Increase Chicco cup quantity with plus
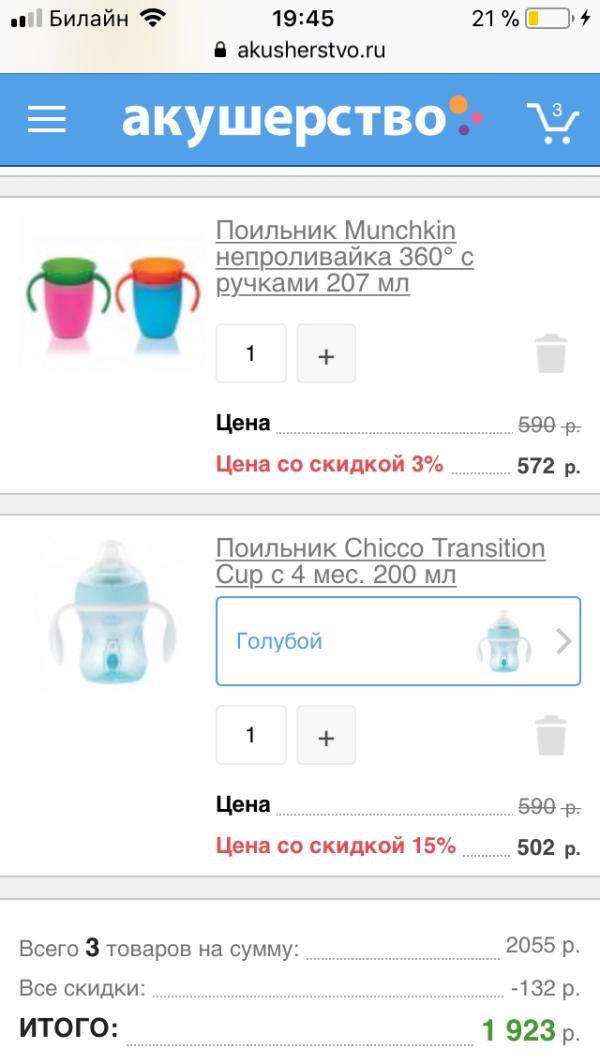600x1063 pixels. coord(326,735)
